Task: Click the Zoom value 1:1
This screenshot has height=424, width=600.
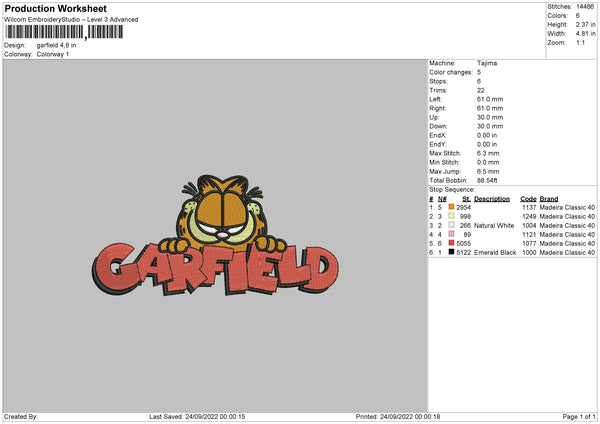Action: tap(580, 42)
